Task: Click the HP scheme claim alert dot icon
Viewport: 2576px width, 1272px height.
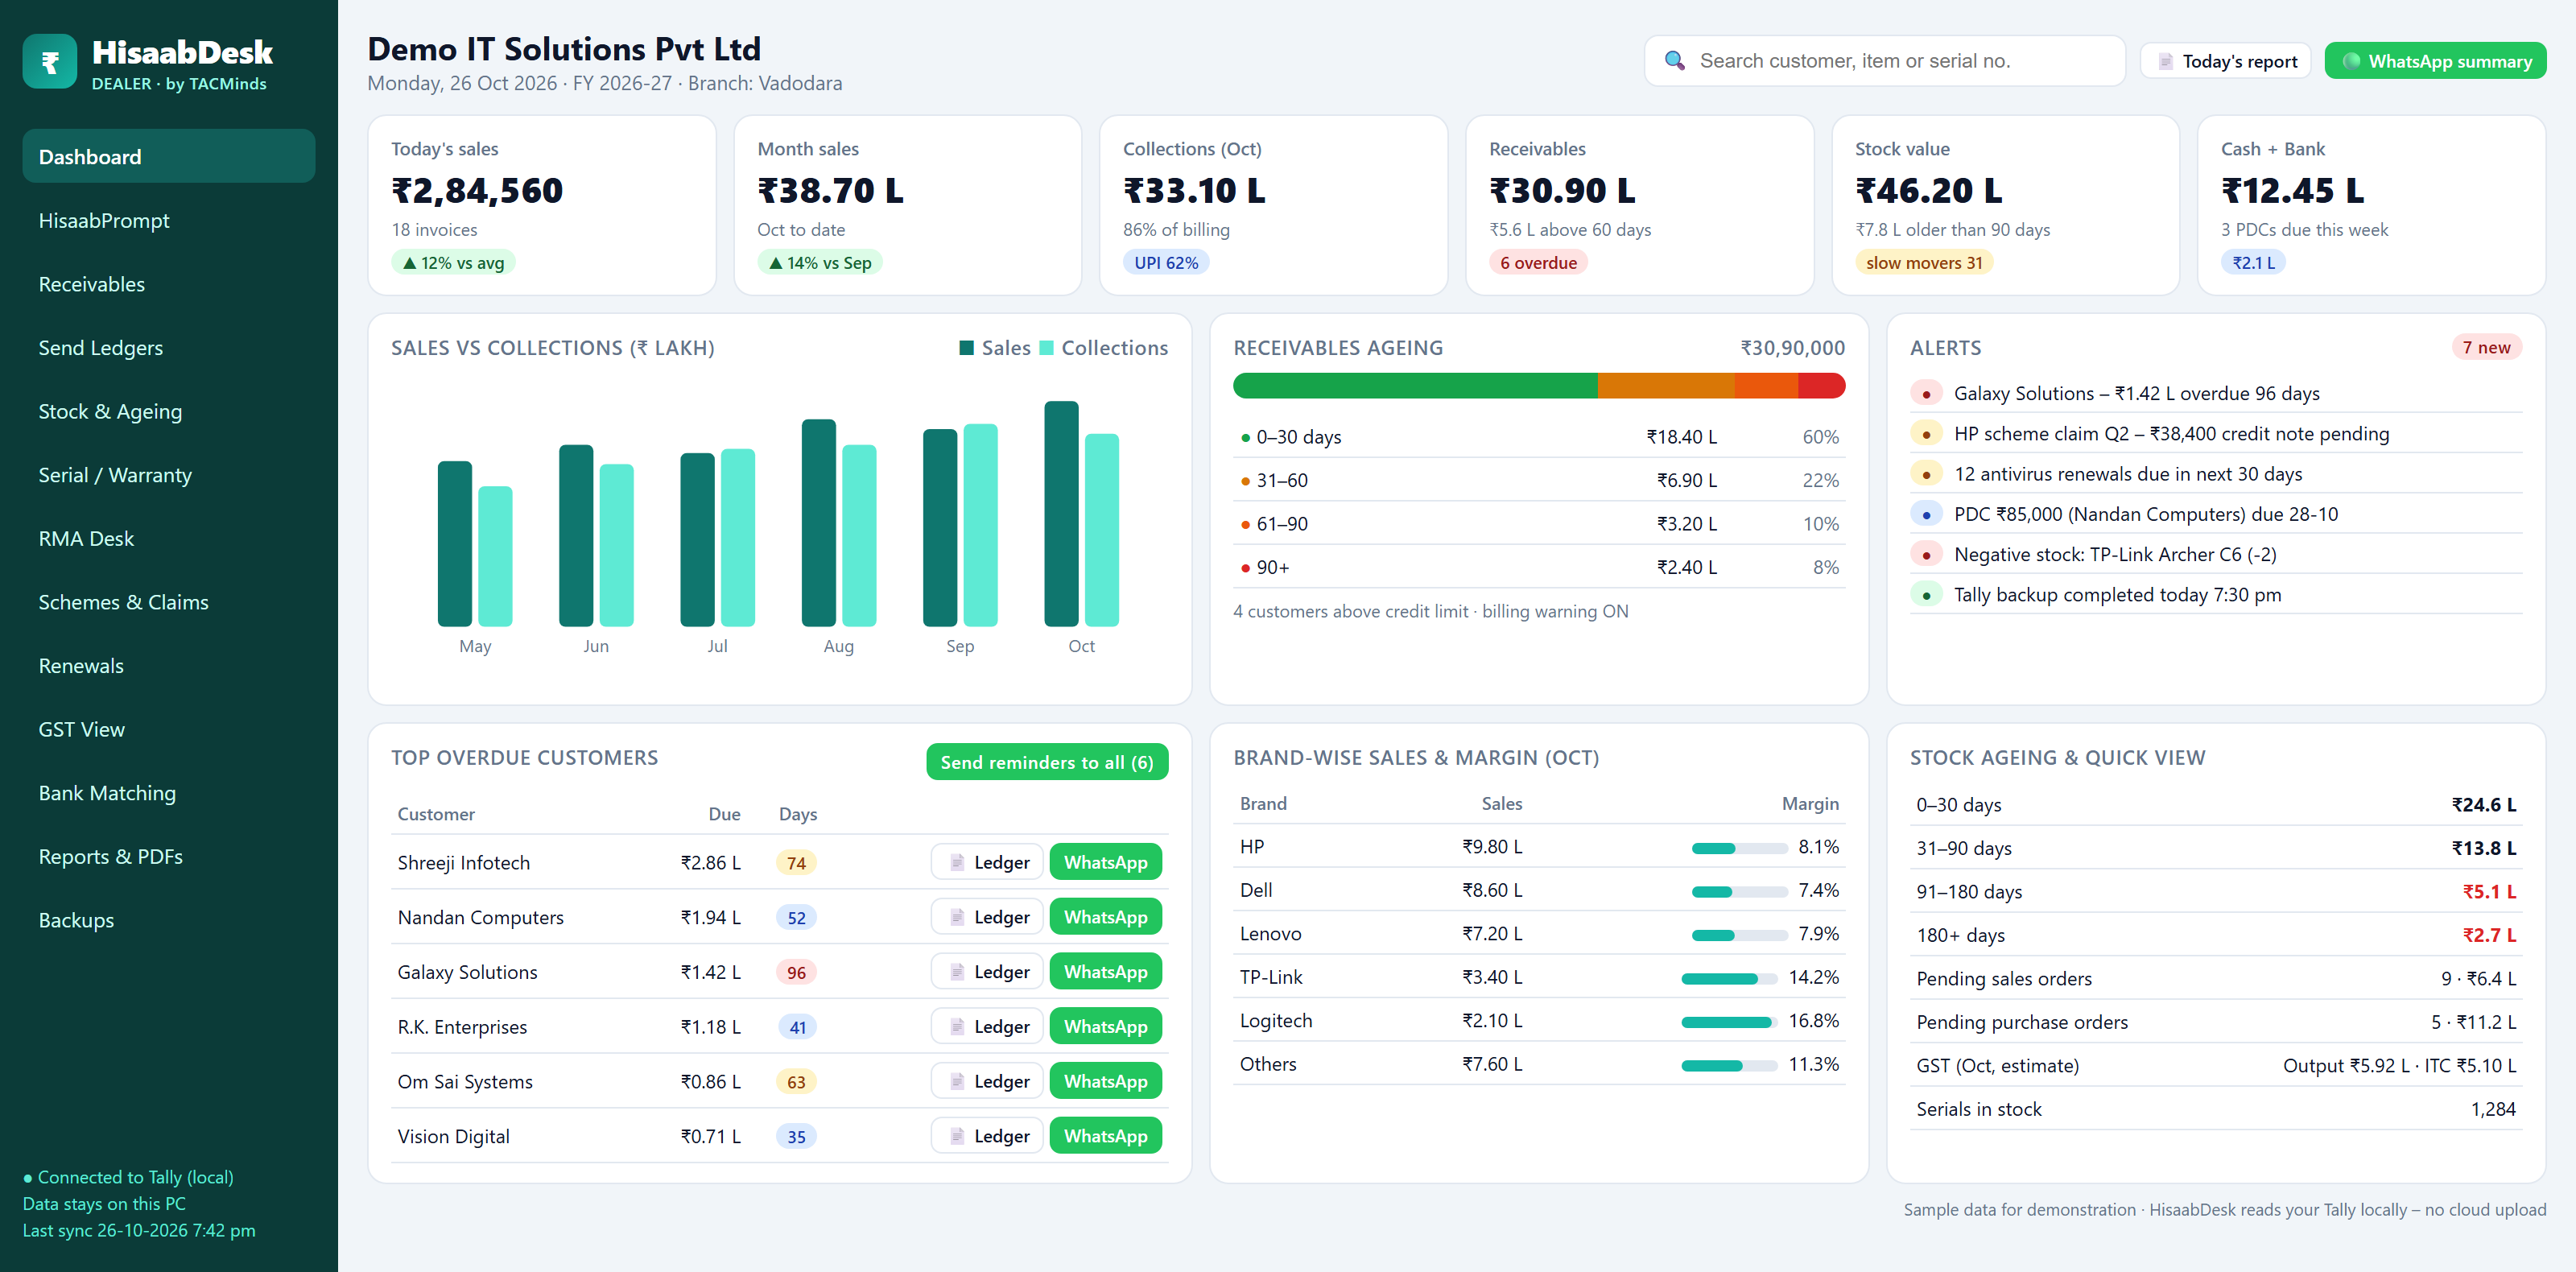Action: (1926, 434)
